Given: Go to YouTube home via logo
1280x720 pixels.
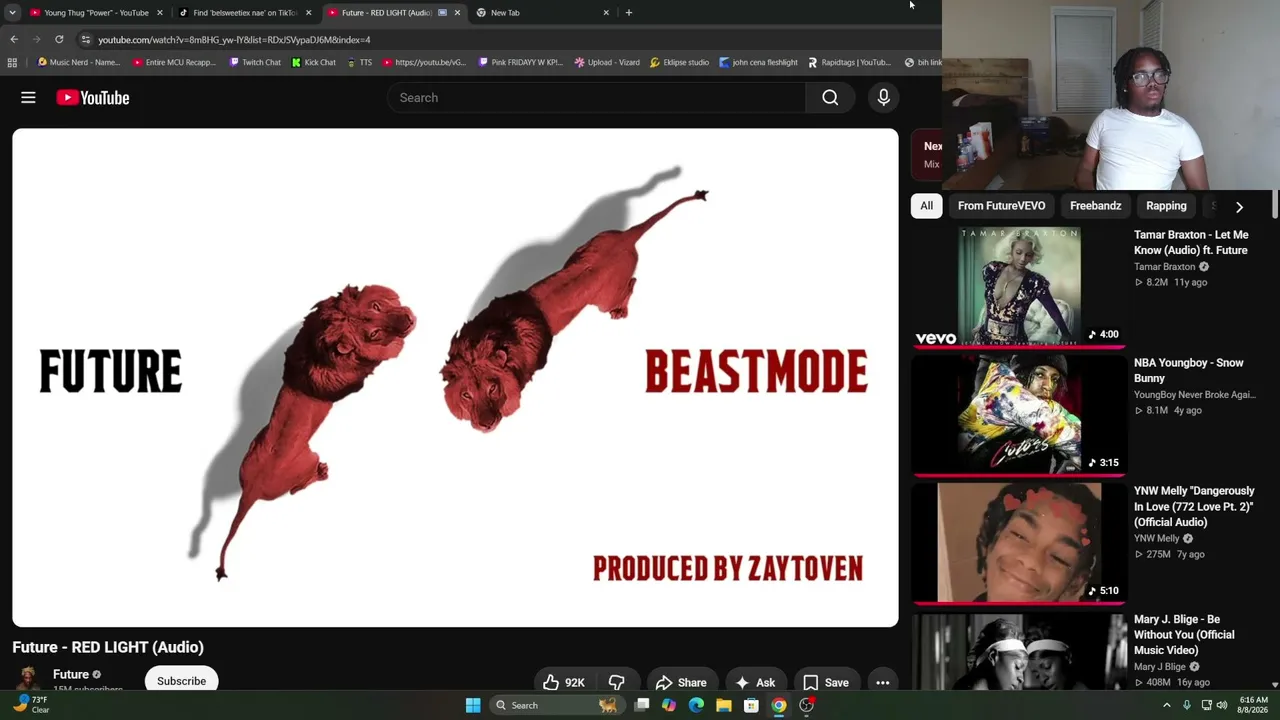Looking at the screenshot, I should coord(93,97).
